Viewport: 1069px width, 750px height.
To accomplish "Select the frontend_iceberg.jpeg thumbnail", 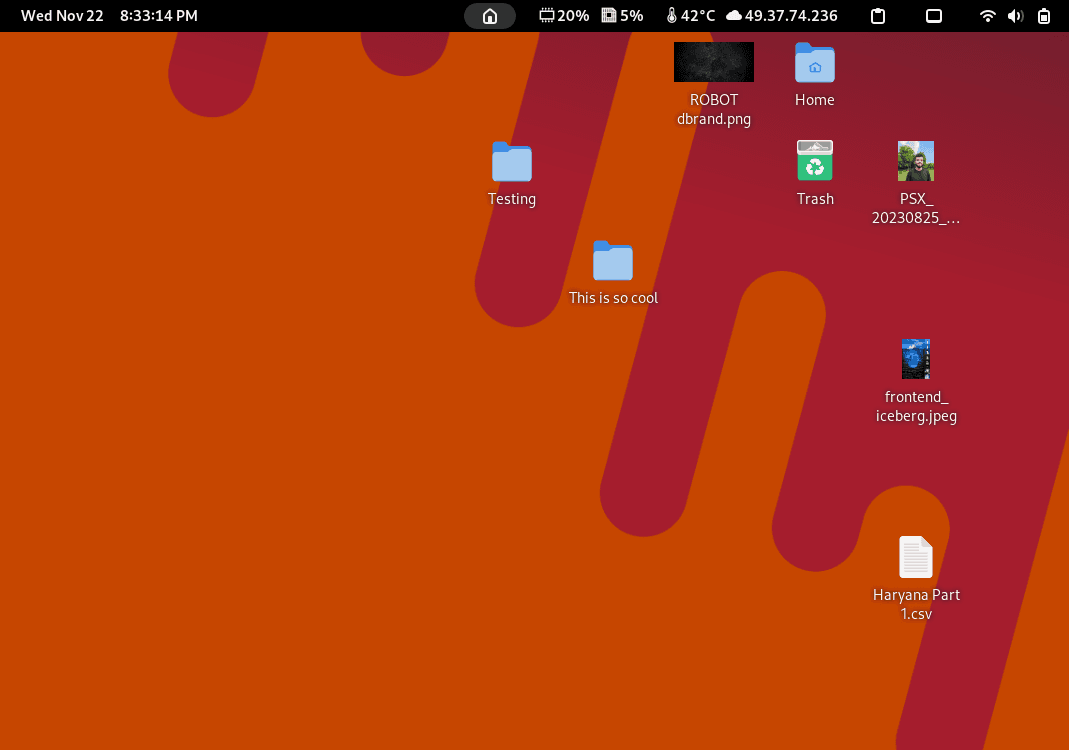I will point(916,359).
